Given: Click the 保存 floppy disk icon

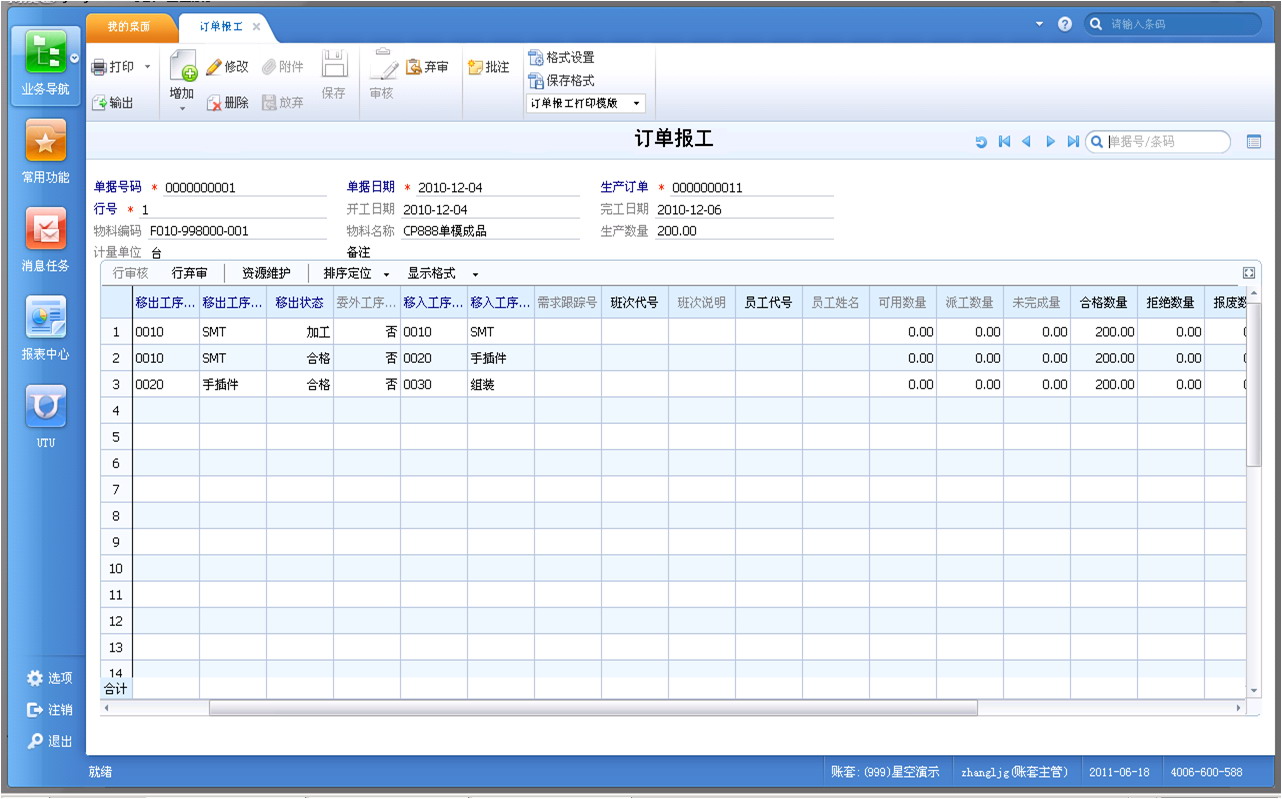Looking at the screenshot, I should 334,64.
